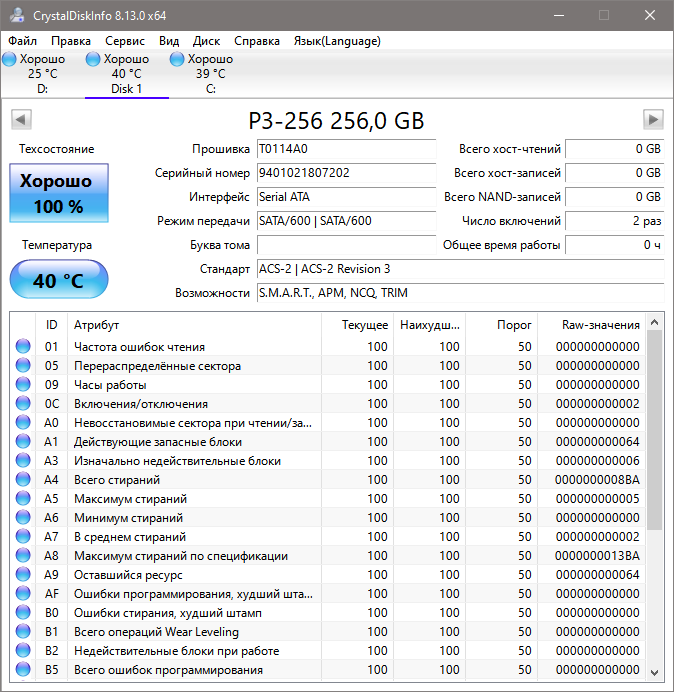Click the serial number field
Viewport: 674px width, 692px height.
(x=346, y=173)
